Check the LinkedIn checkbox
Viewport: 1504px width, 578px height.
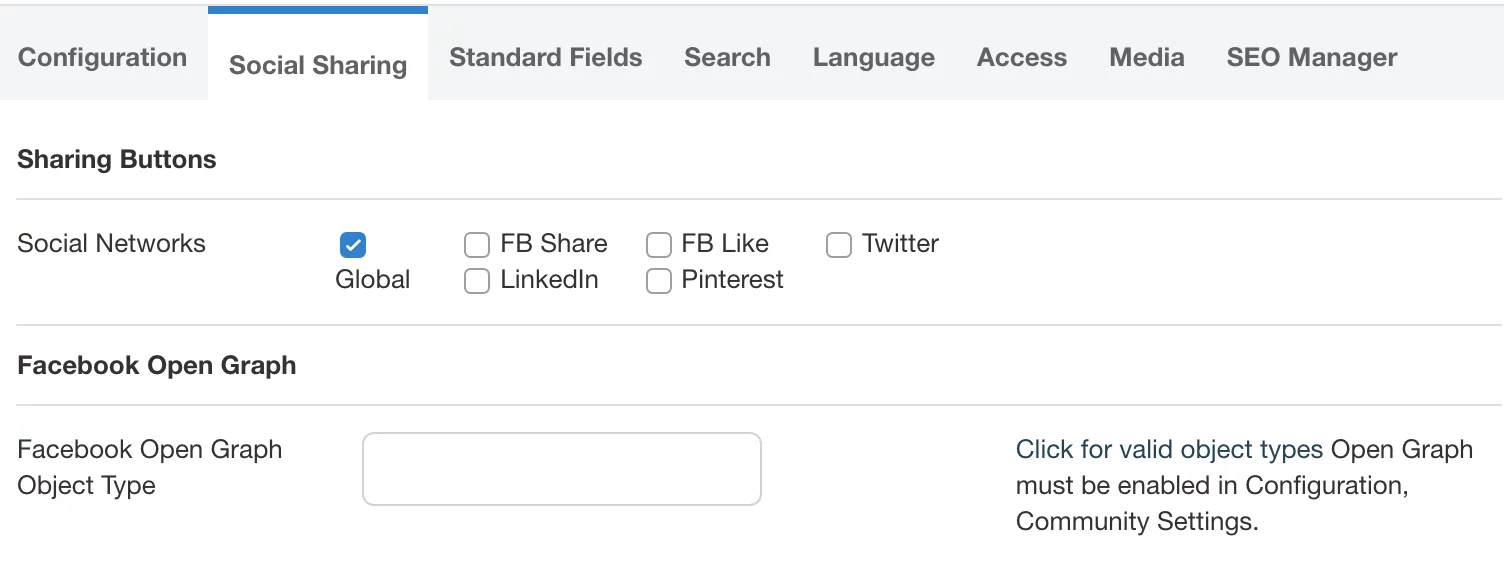pyautogui.click(x=477, y=281)
